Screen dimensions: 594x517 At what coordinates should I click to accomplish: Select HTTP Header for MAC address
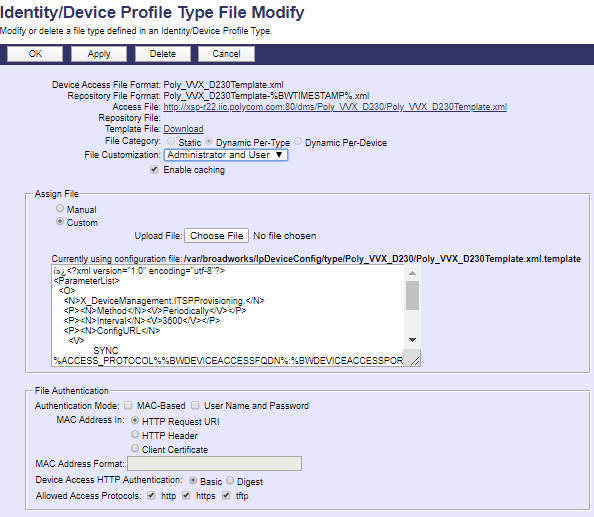[135, 434]
